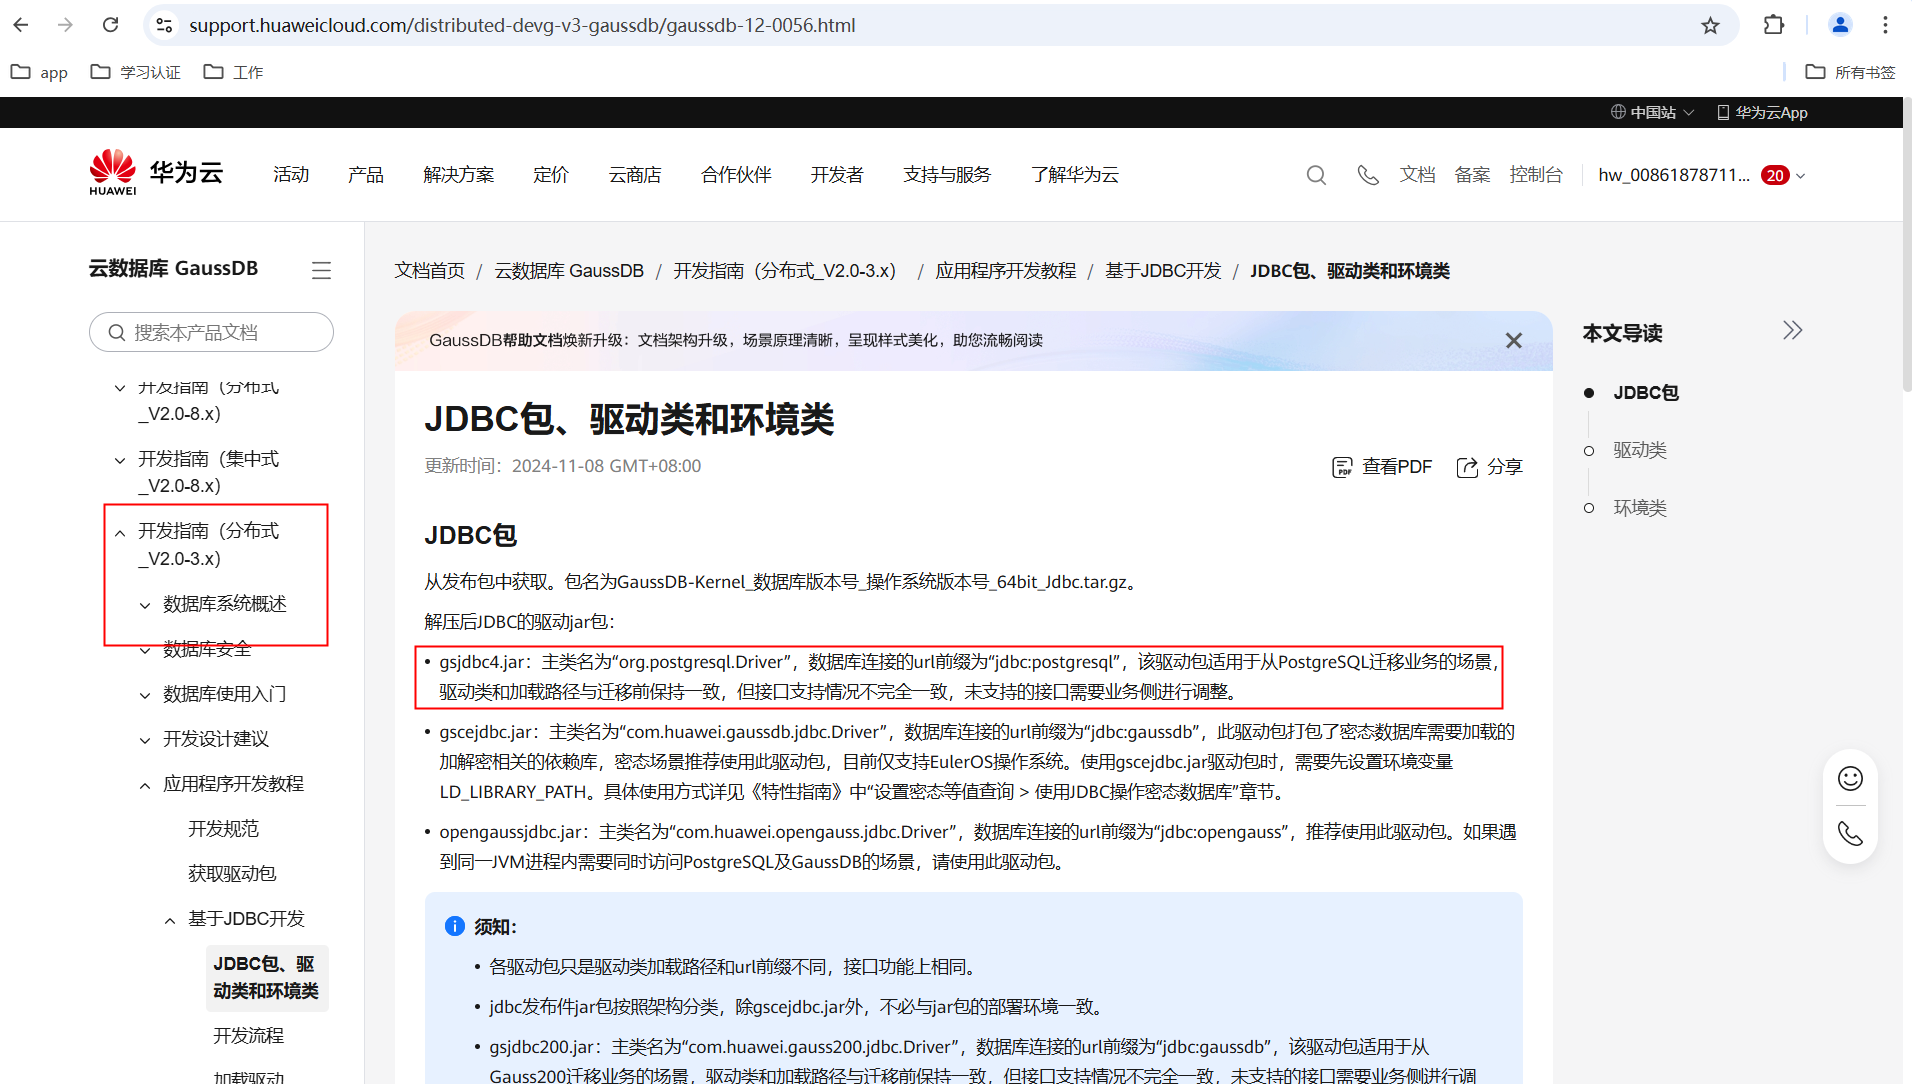This screenshot has height=1084, width=1912.
Task: Expand the 数据库使用入门 tree node
Action: 145,695
